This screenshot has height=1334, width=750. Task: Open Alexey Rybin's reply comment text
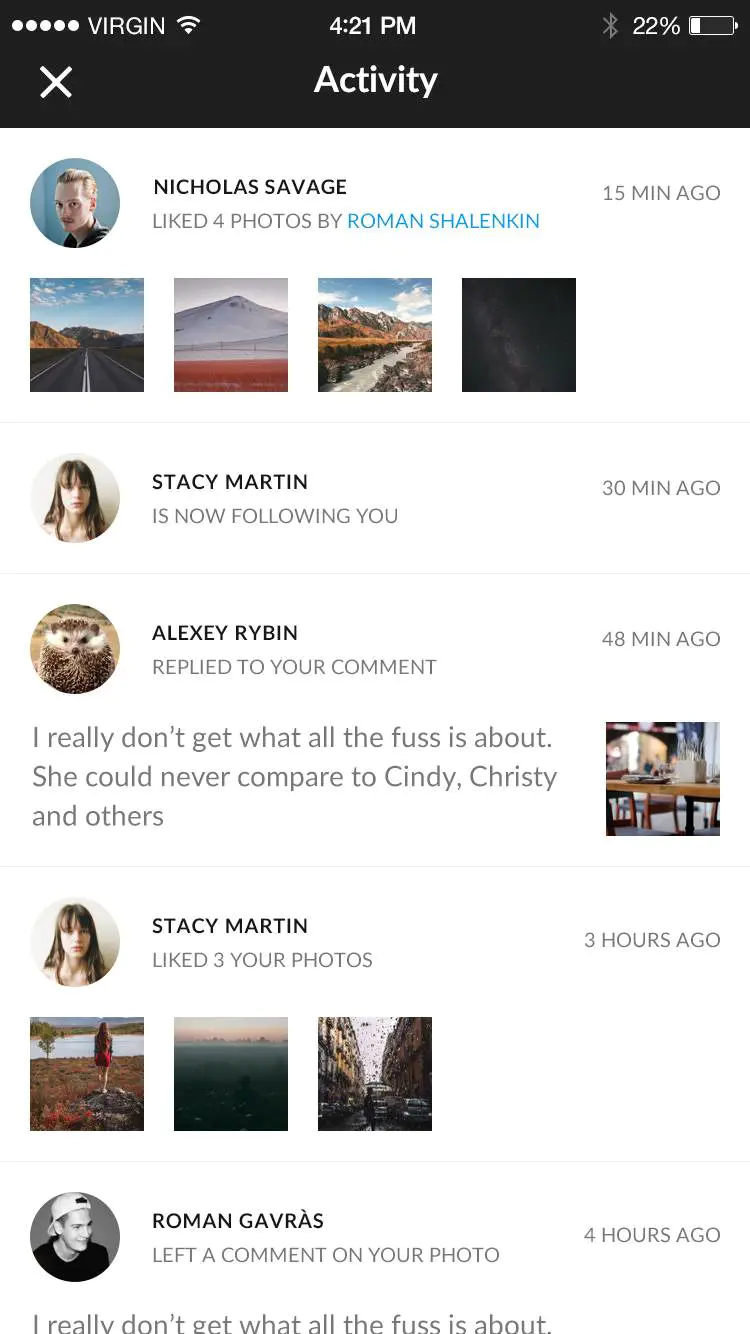point(295,777)
